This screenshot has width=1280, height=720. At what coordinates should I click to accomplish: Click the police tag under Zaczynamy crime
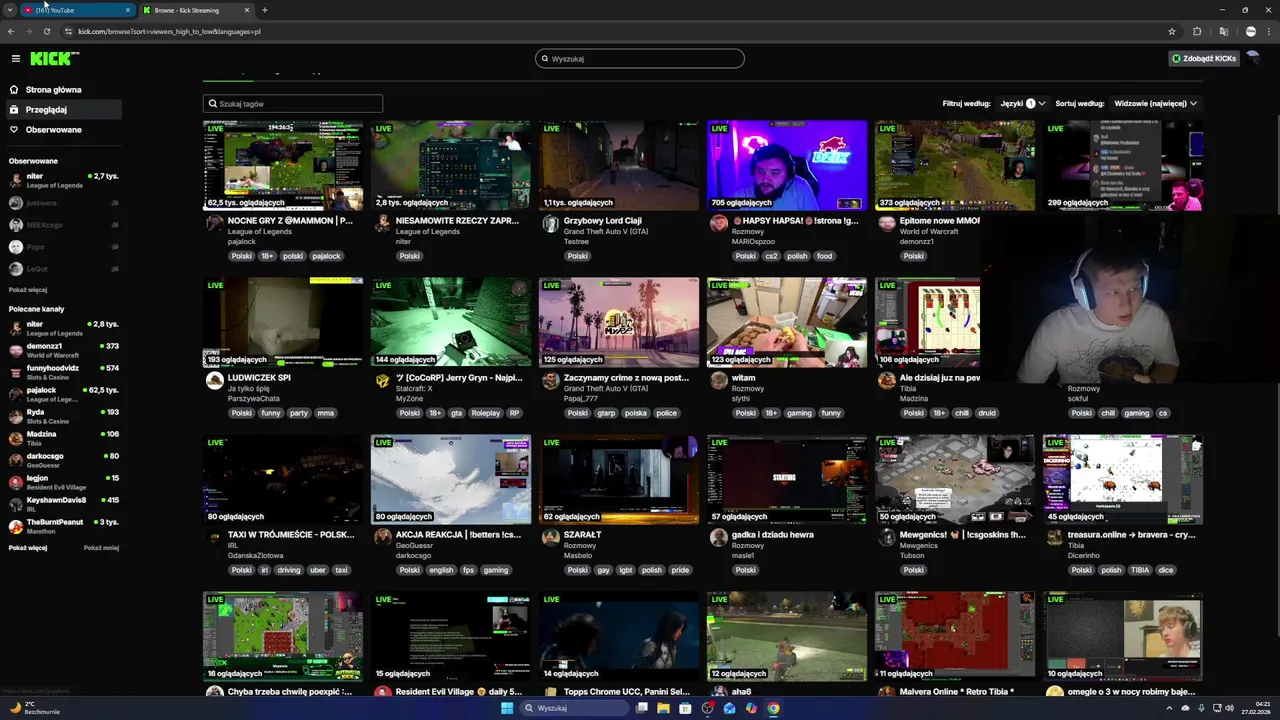(x=666, y=413)
